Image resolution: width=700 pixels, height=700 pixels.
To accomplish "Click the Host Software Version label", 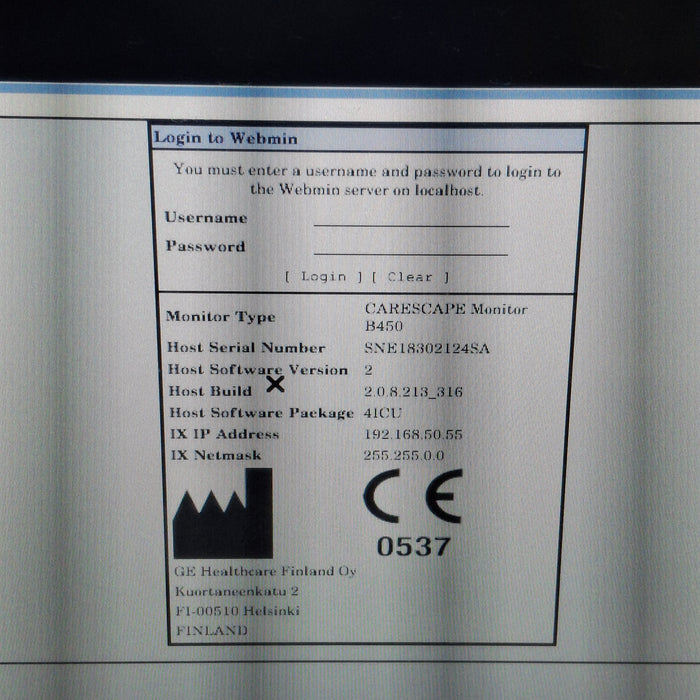I will [257, 370].
